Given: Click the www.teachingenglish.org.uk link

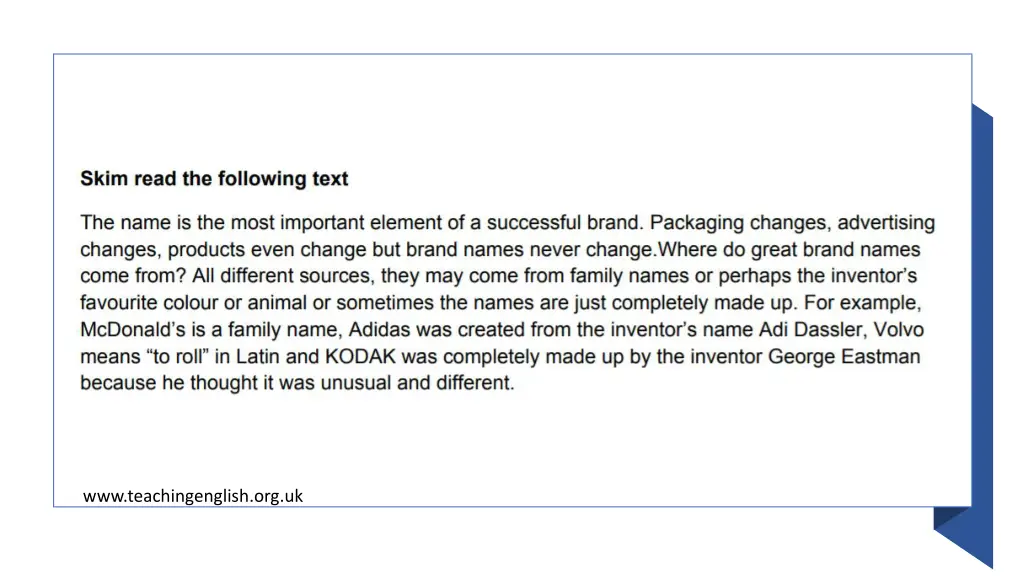Looking at the screenshot, I should 193,496.
